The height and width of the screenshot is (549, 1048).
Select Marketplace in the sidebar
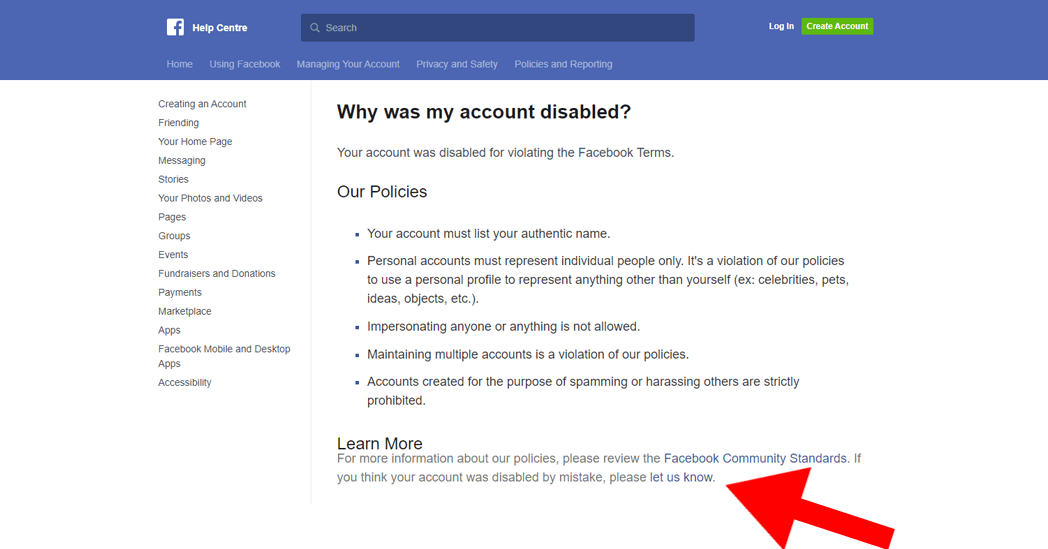tap(185, 312)
